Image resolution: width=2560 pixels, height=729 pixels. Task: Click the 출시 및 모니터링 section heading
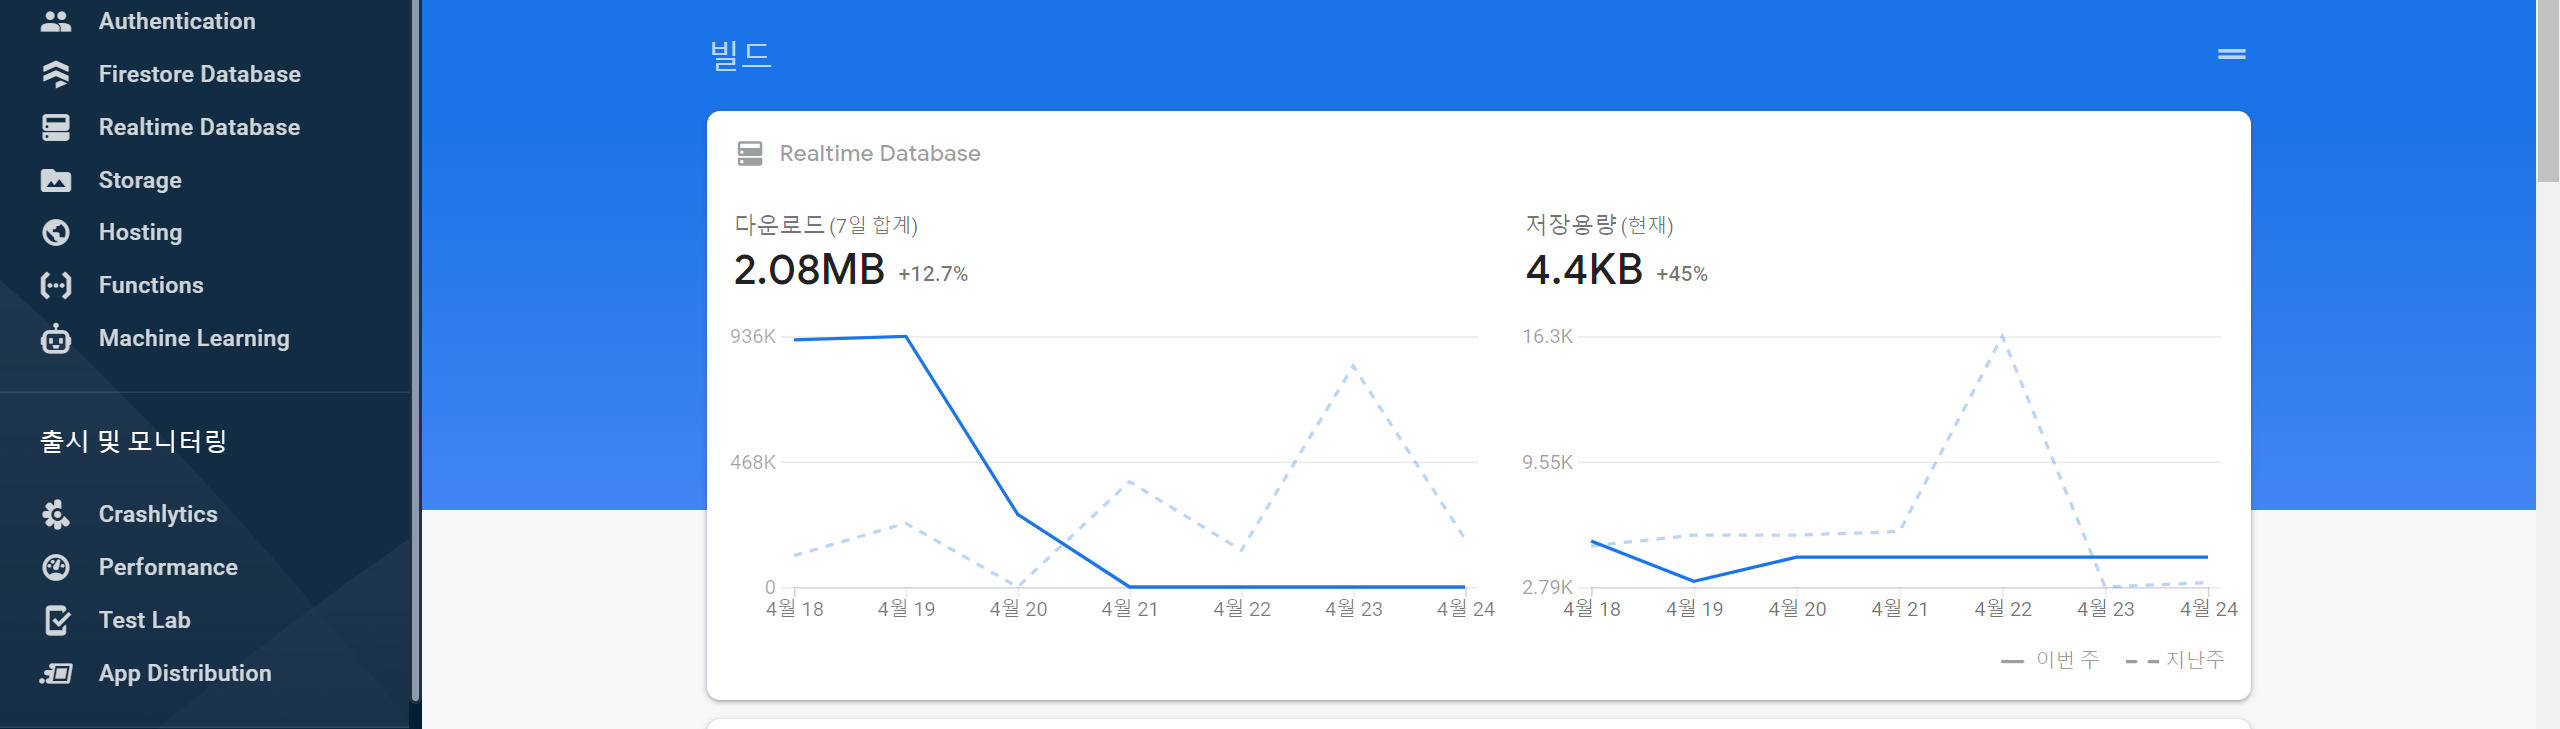coord(133,441)
